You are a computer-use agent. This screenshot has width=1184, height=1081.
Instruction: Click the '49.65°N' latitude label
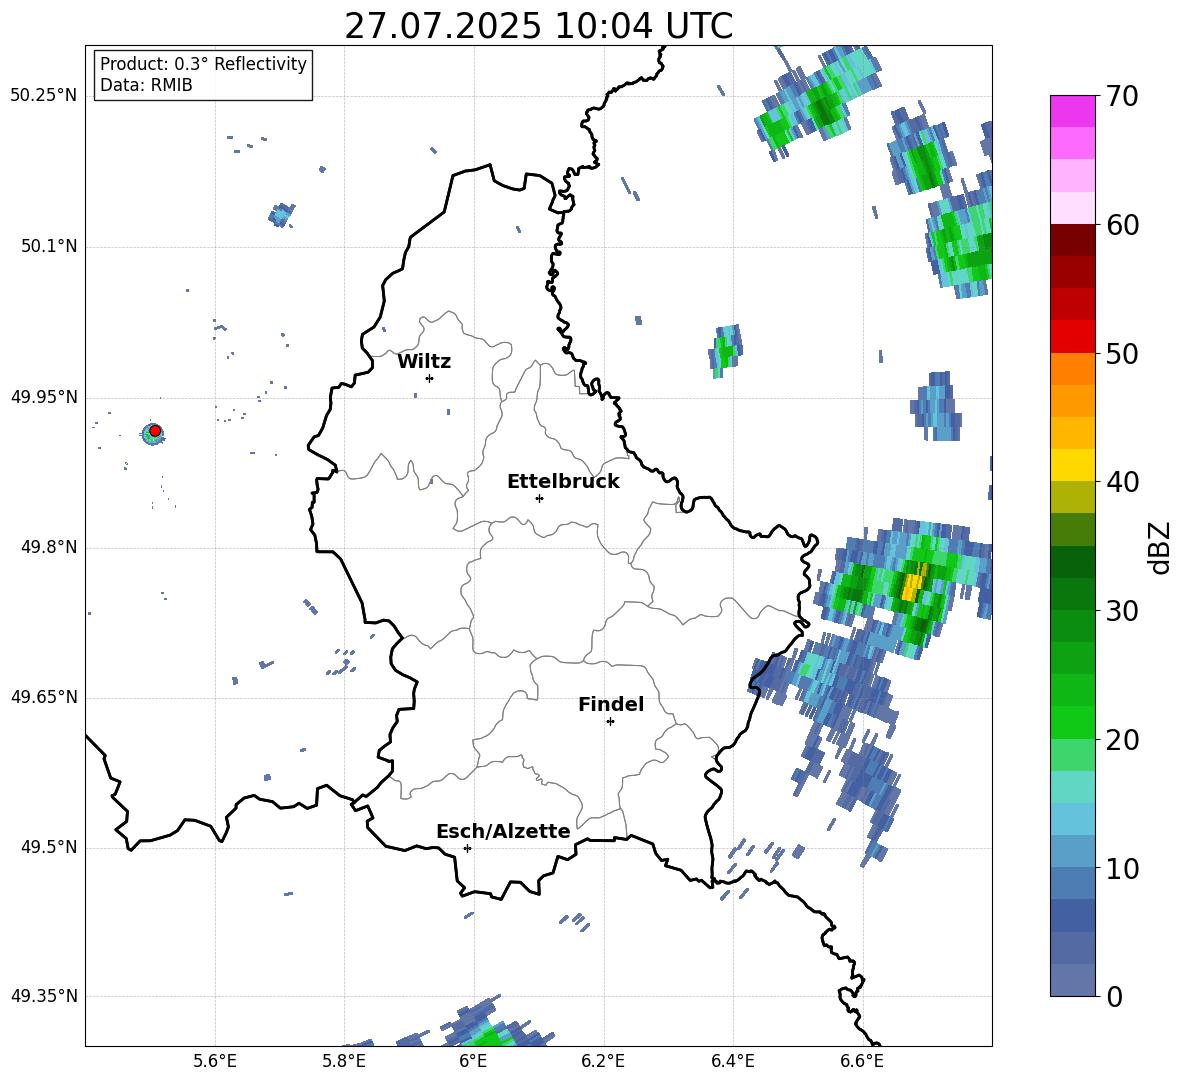pos(44,697)
